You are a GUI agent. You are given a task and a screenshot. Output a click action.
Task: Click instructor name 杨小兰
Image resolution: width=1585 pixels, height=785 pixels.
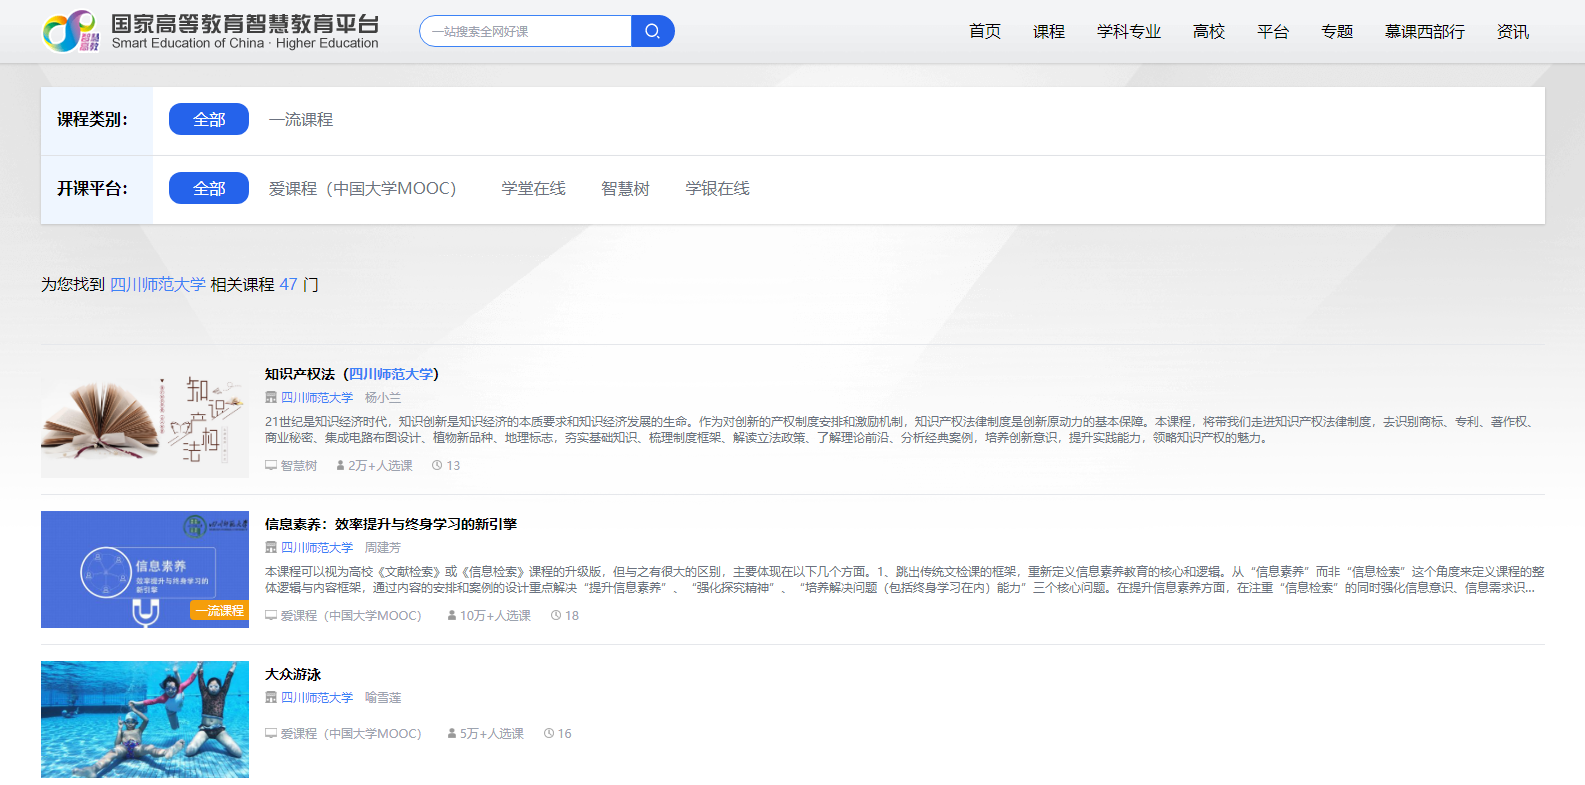coord(383,398)
